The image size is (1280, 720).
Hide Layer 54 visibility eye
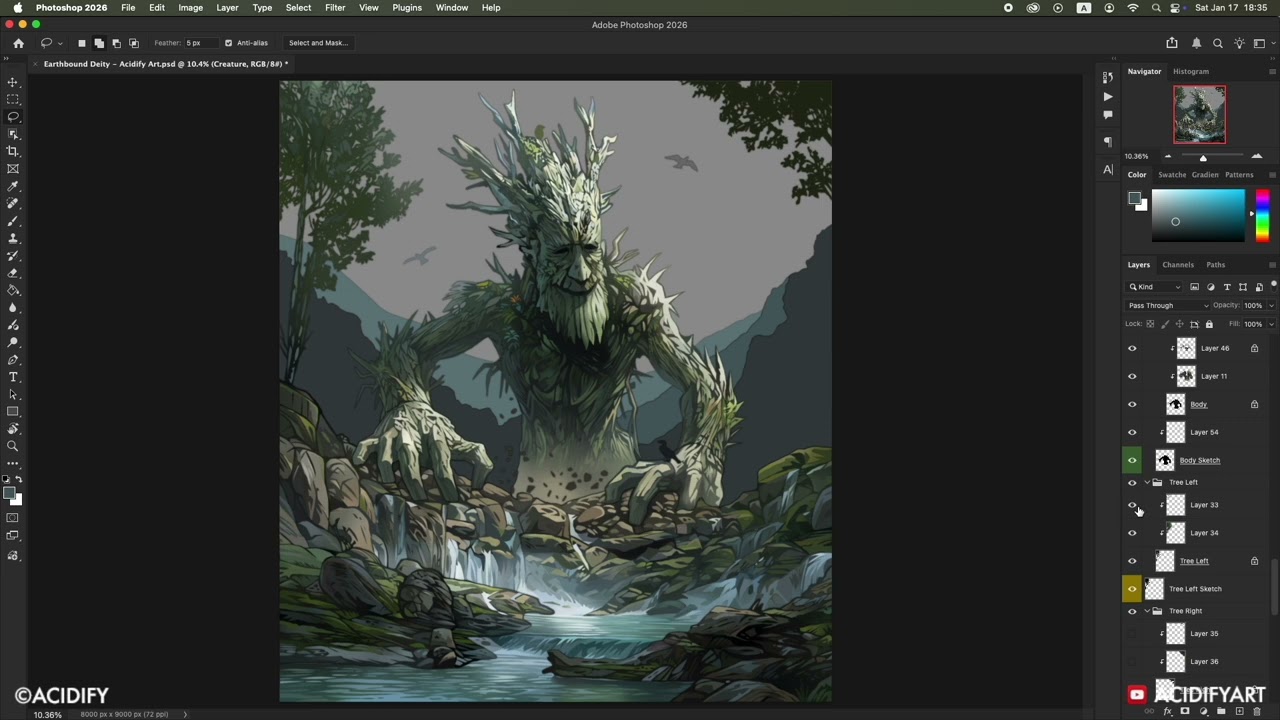point(1132,432)
